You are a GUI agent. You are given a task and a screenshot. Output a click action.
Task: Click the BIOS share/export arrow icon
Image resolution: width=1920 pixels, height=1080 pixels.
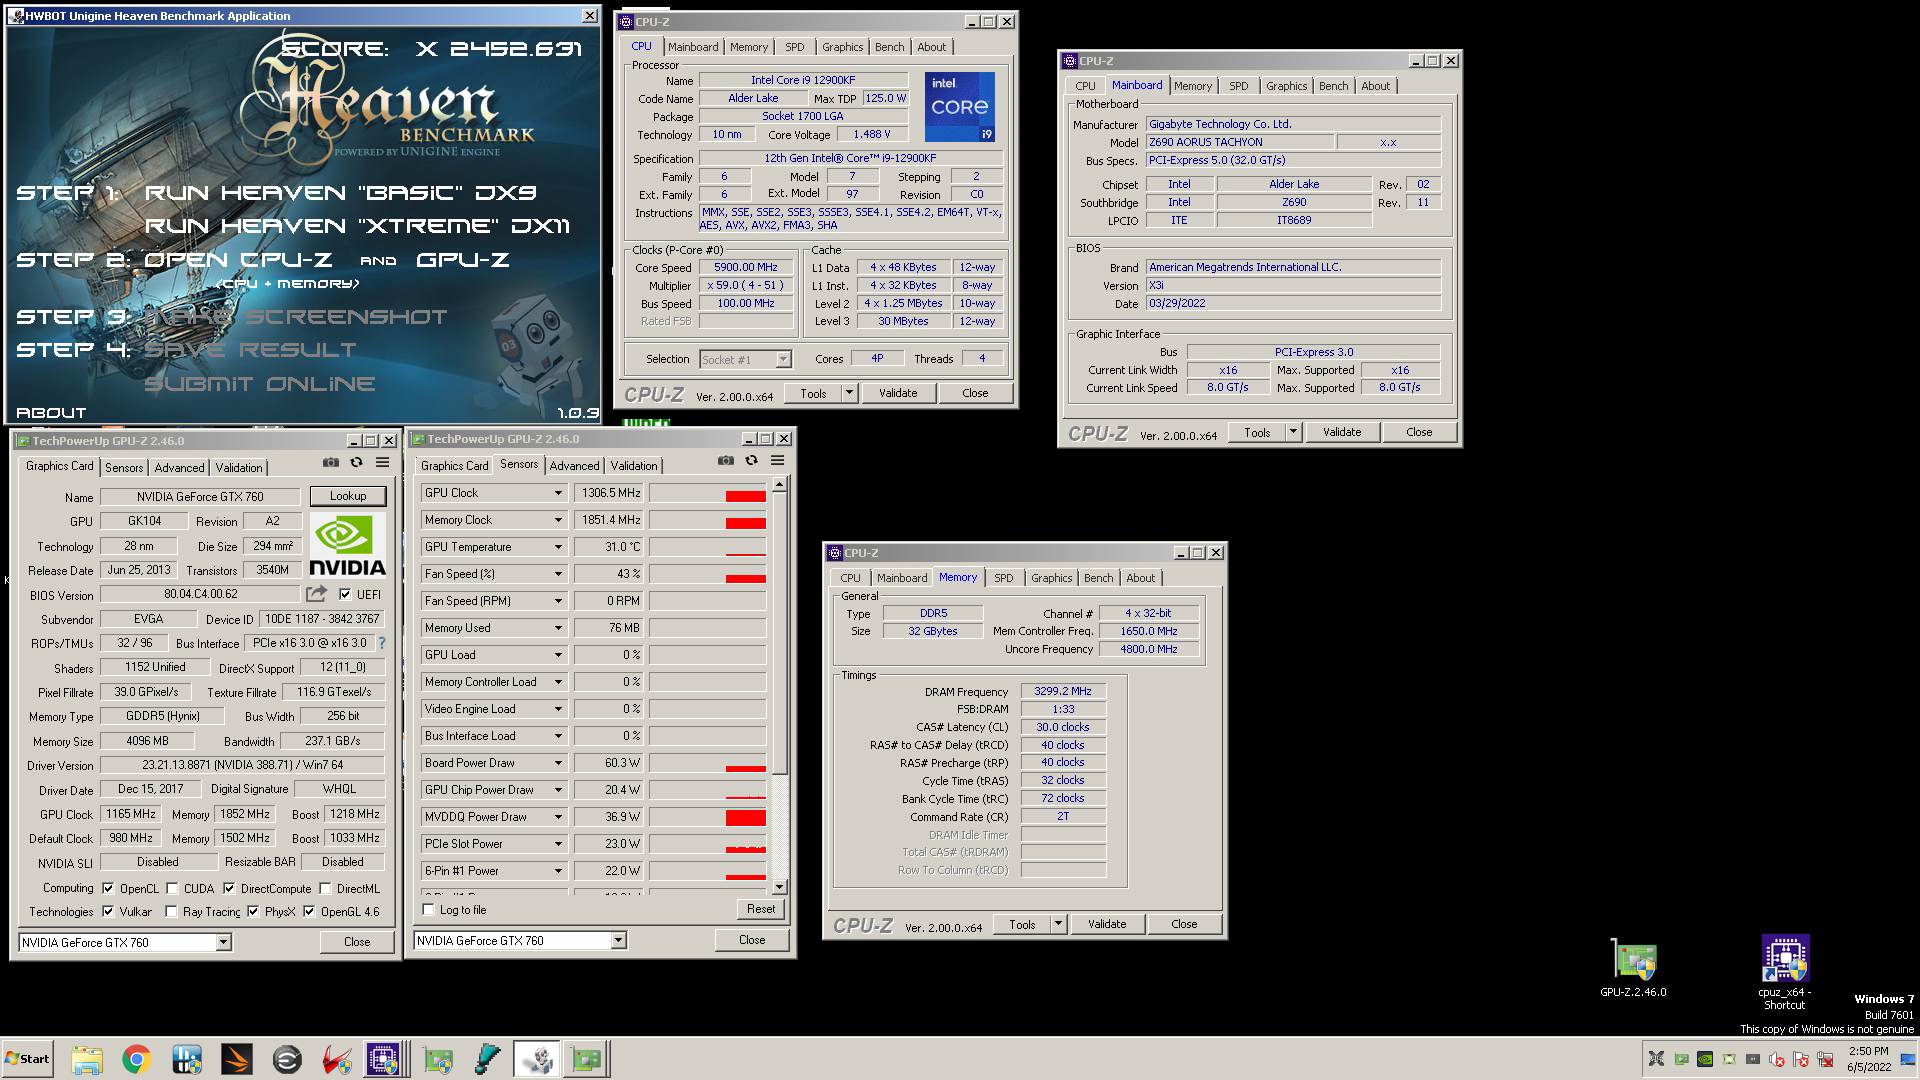(x=317, y=594)
